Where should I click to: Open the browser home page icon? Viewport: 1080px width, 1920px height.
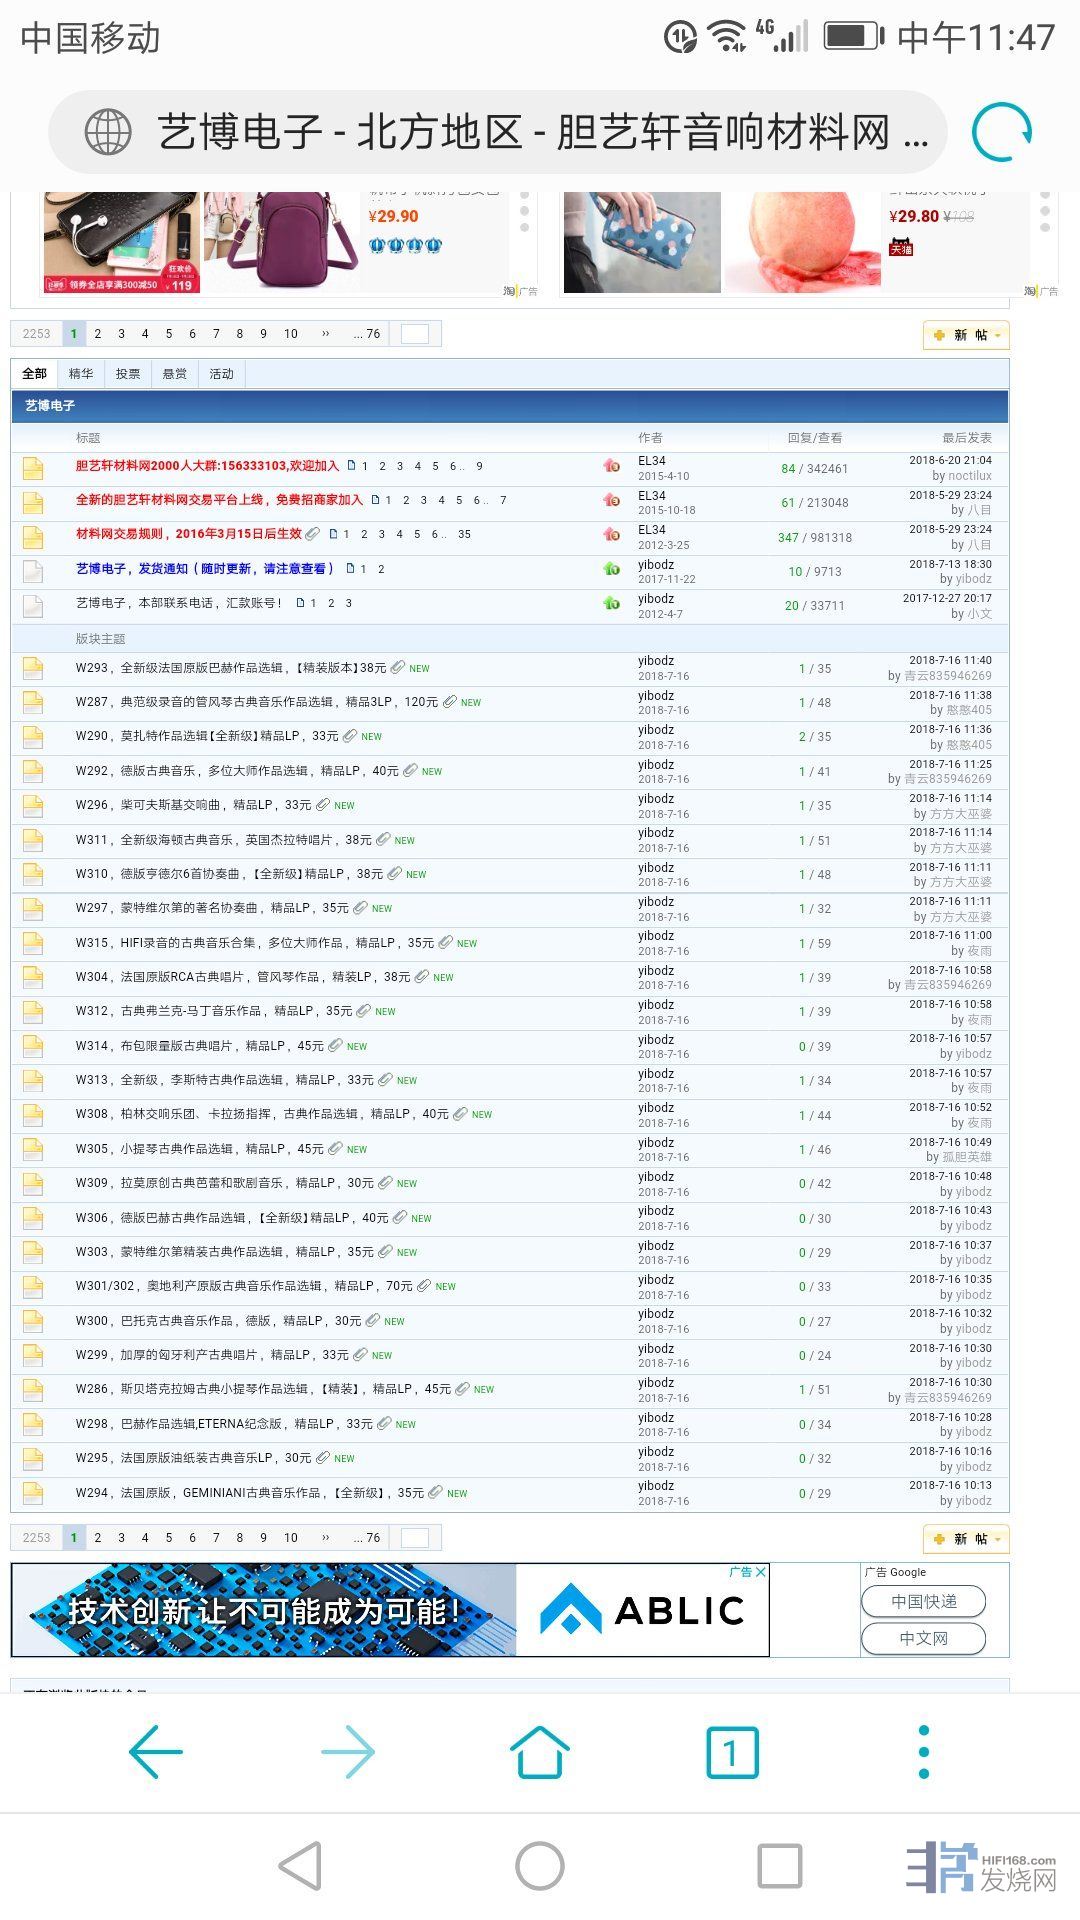pyautogui.click(x=540, y=1752)
